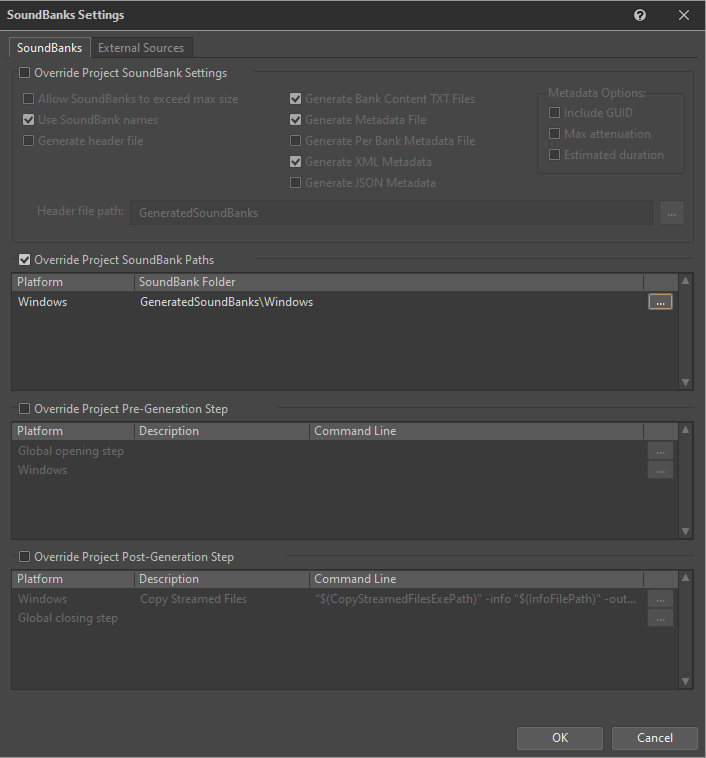
Task: Toggle Generate header file checkbox
Action: (x=29, y=141)
